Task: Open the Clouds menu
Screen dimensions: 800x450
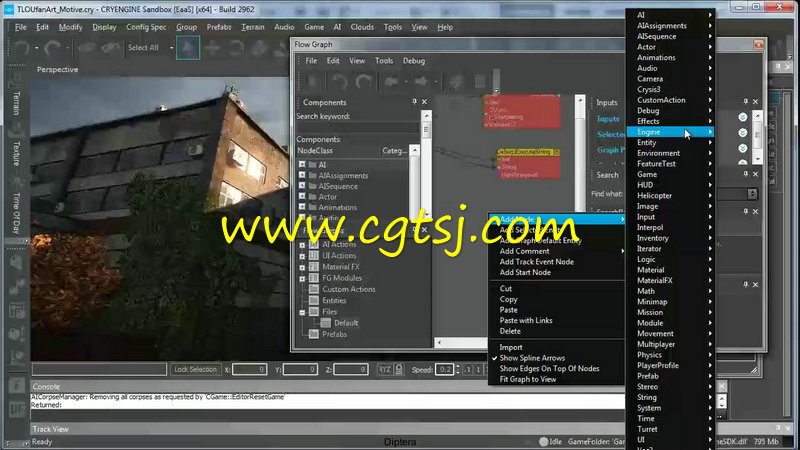Action: pos(362,27)
